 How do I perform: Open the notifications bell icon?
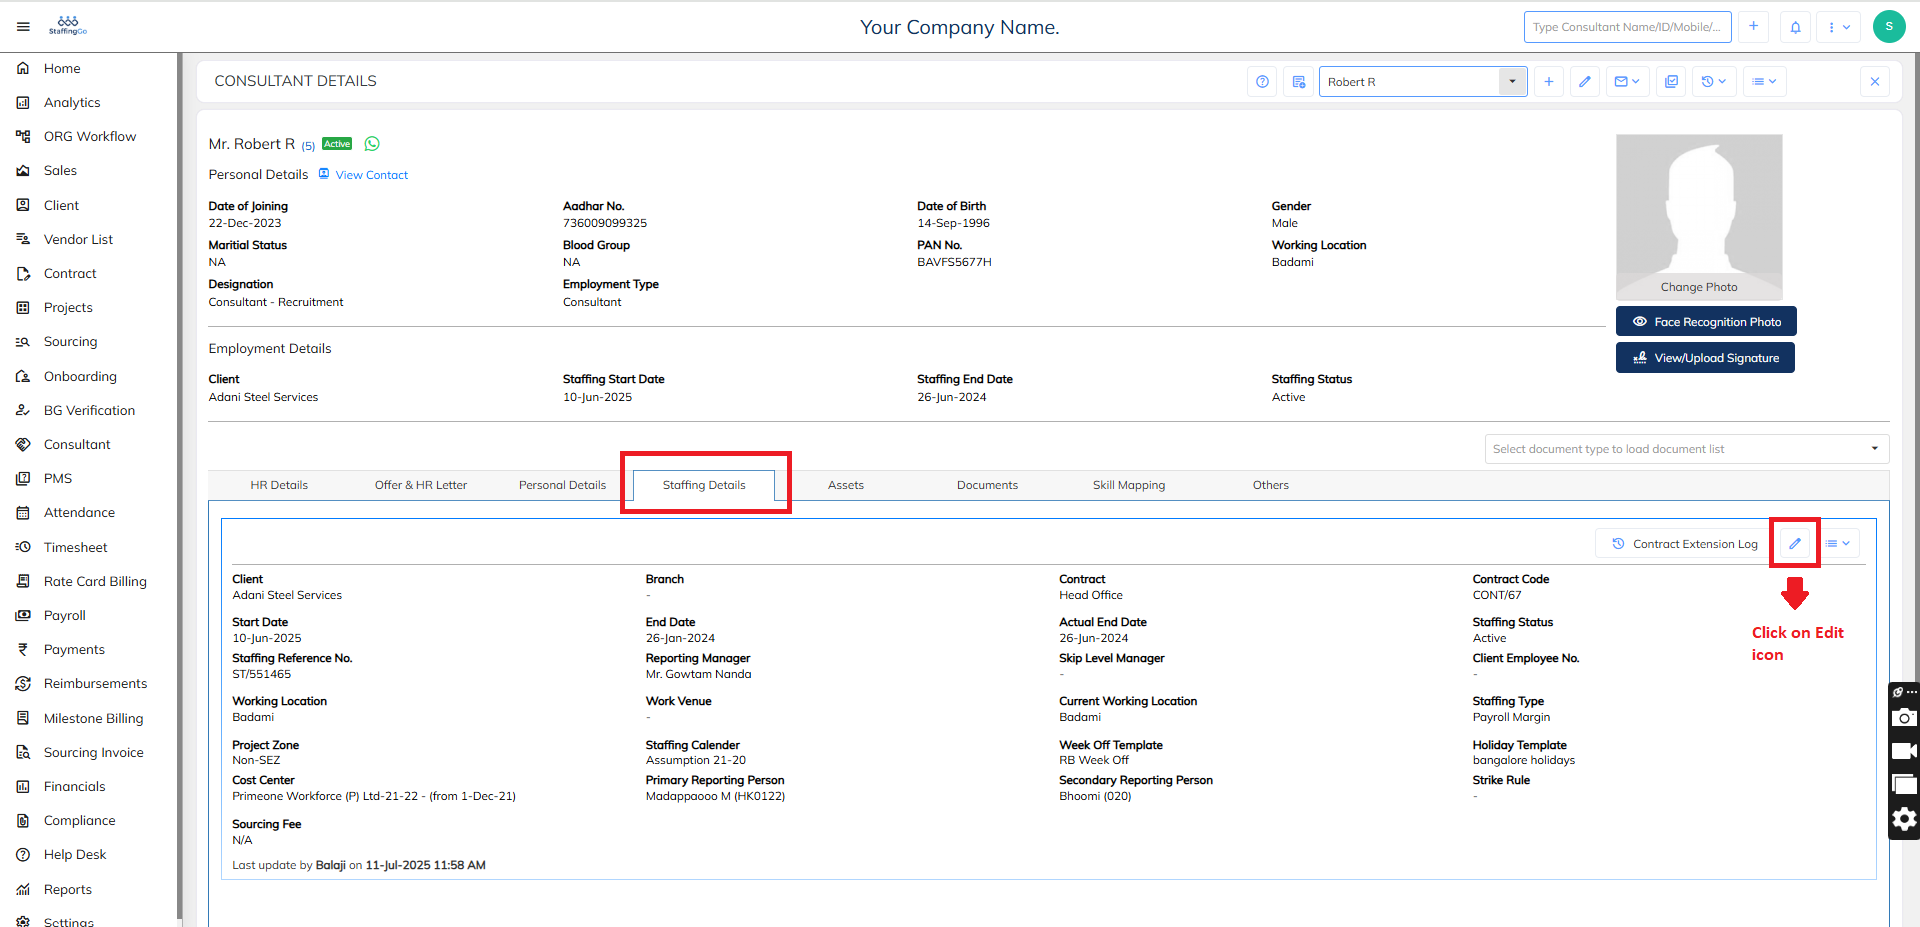point(1795,27)
